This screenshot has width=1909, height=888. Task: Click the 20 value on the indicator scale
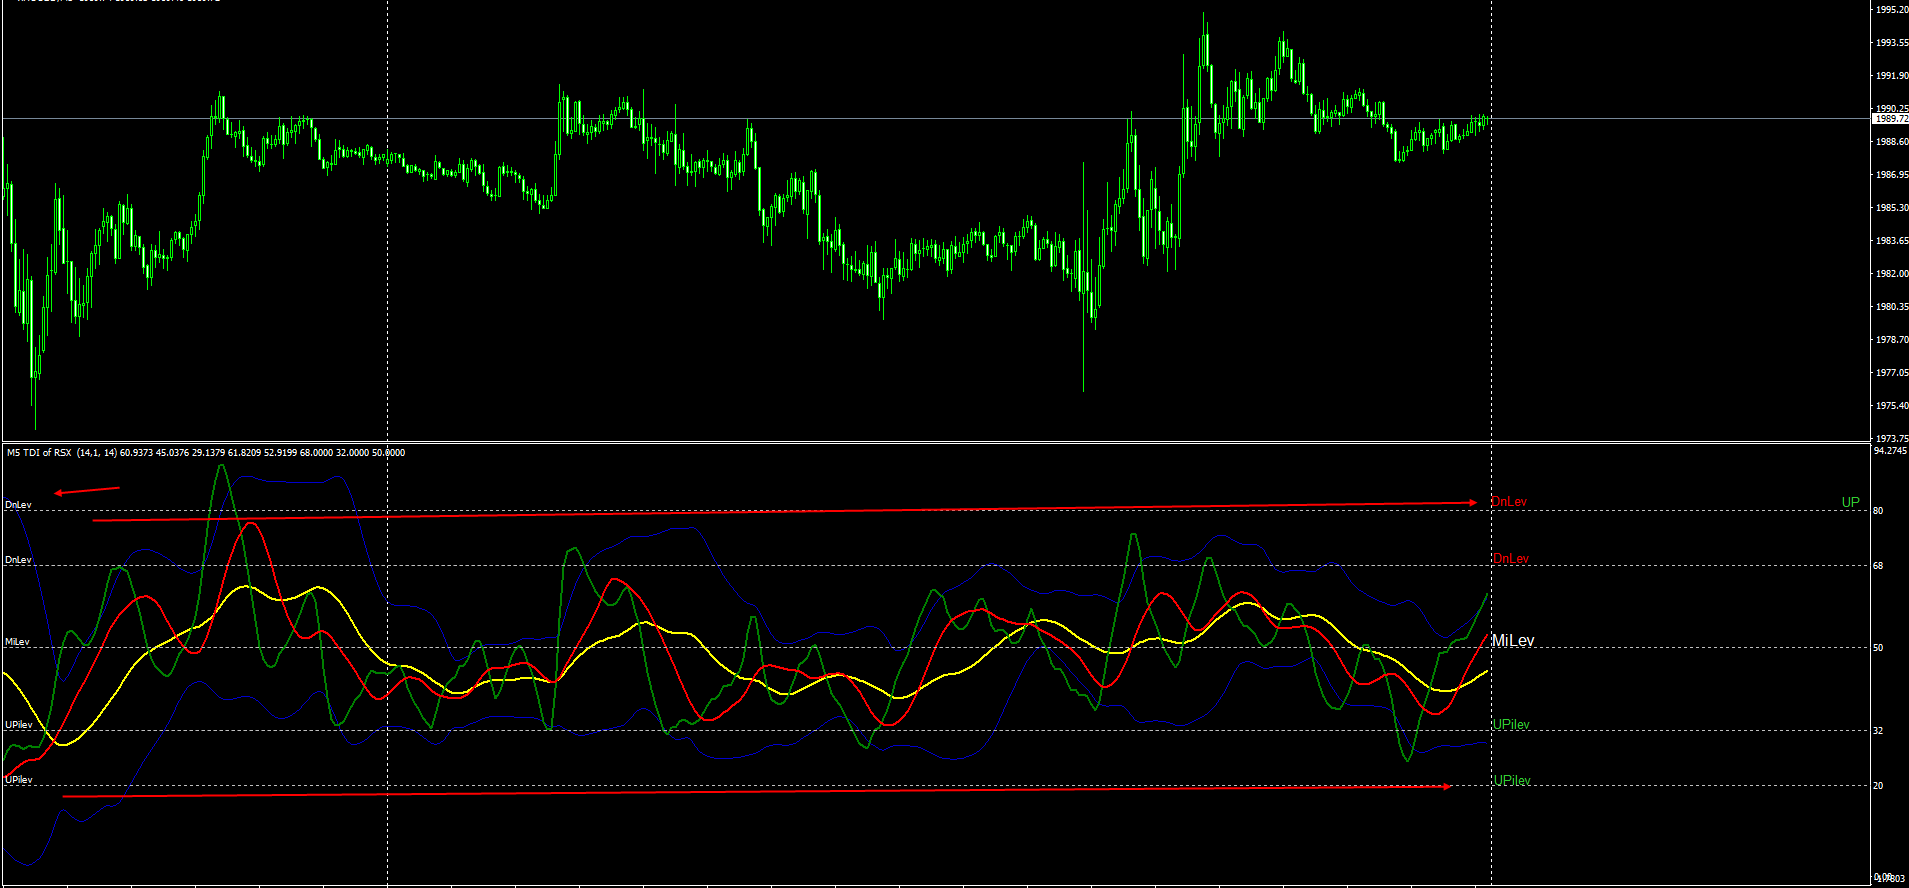(1878, 786)
